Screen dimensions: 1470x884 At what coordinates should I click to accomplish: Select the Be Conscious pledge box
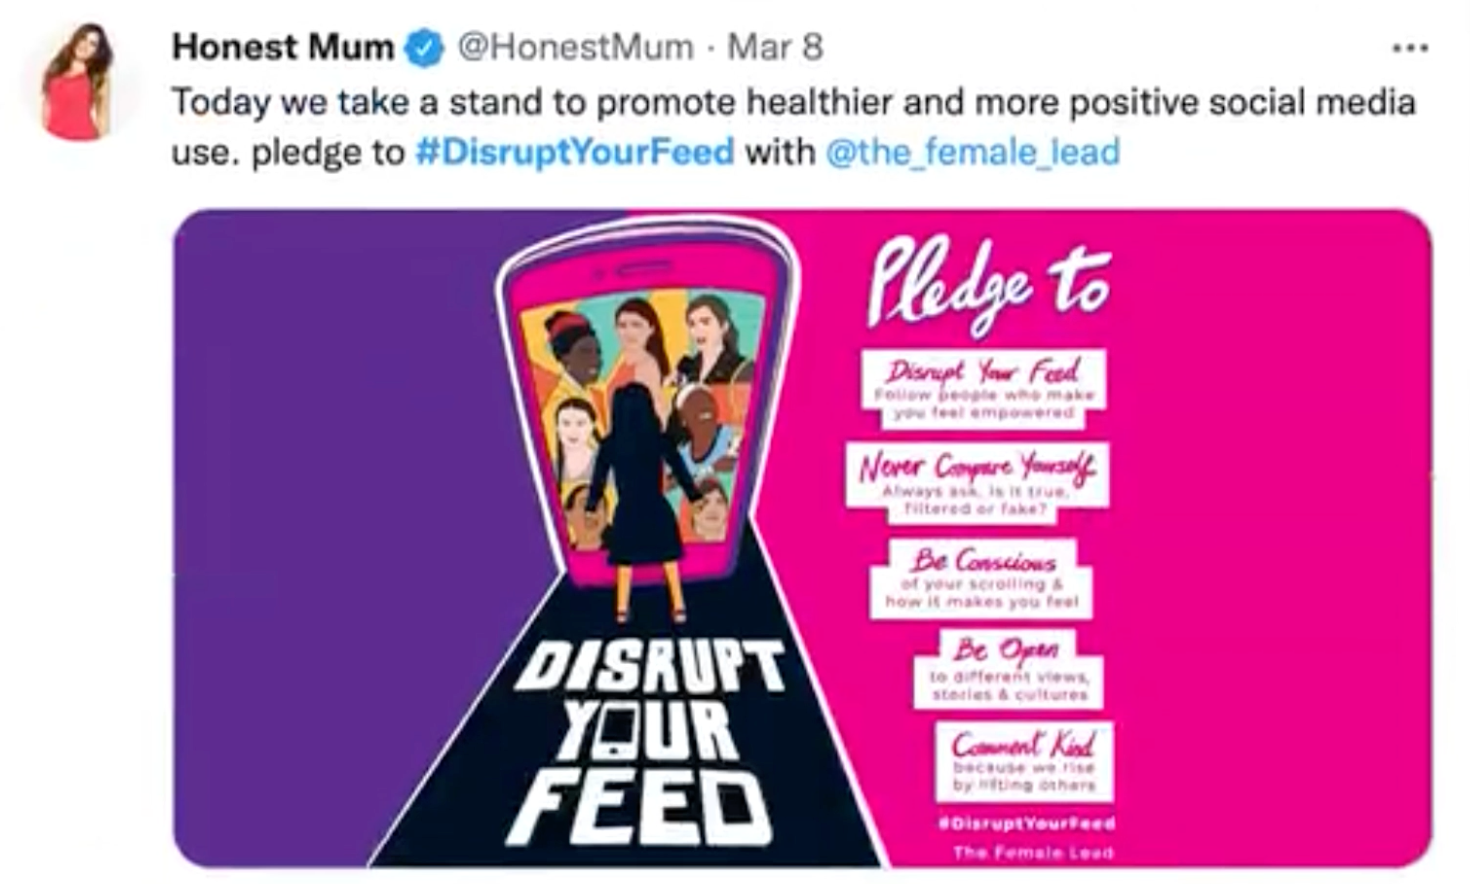pos(980,578)
